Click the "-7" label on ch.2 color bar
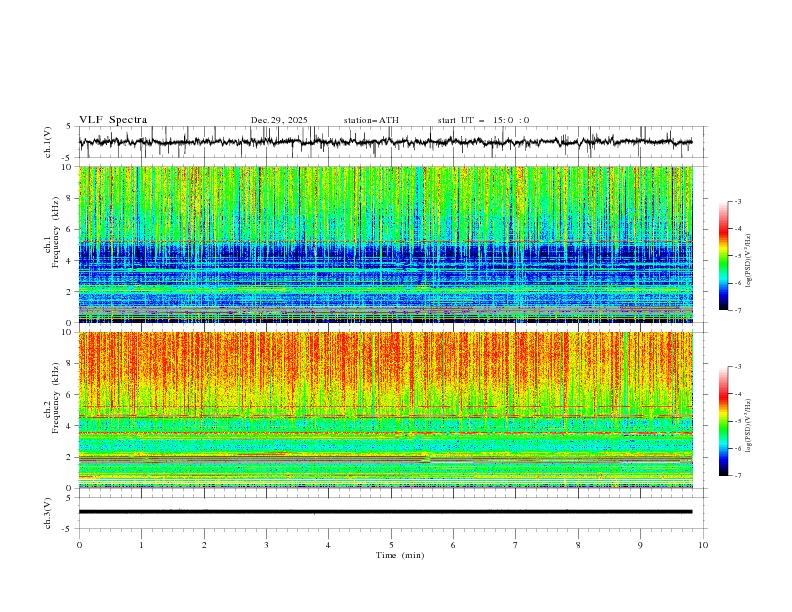The width and height of the screenshot is (792, 612). [738, 476]
